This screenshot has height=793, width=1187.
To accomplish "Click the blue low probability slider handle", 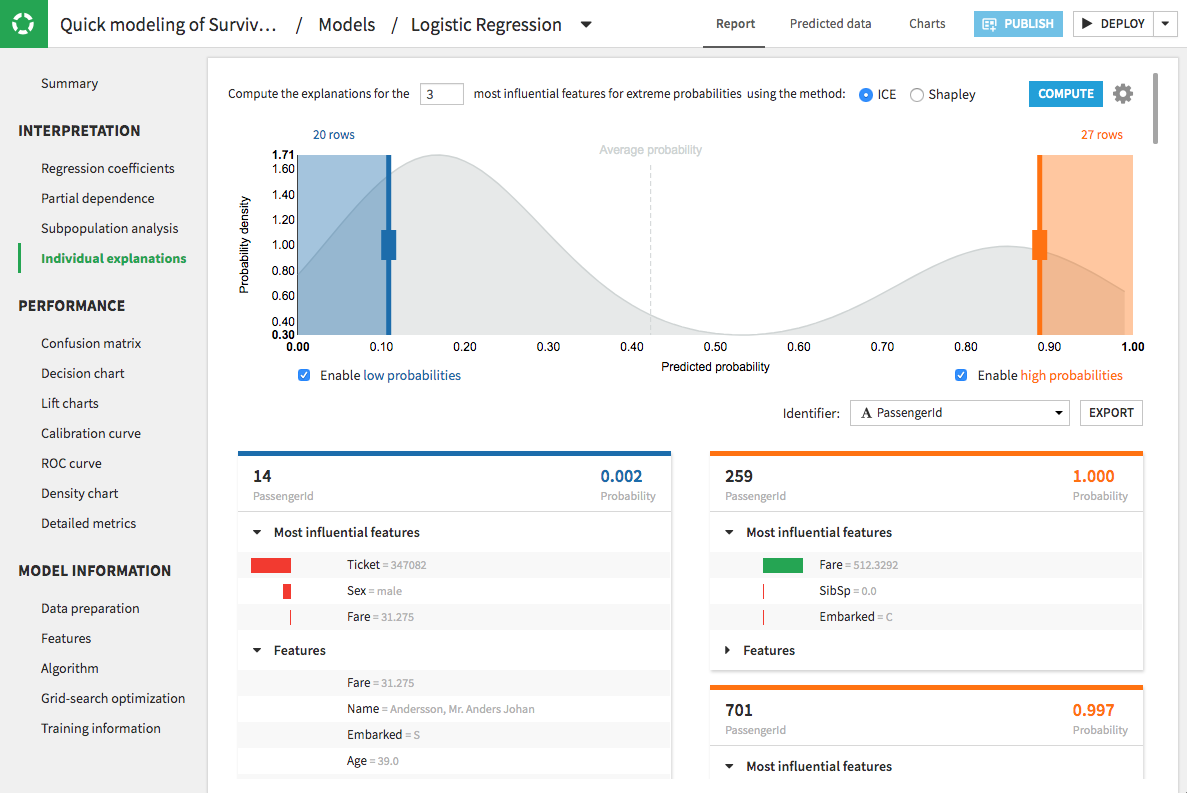I will point(389,245).
